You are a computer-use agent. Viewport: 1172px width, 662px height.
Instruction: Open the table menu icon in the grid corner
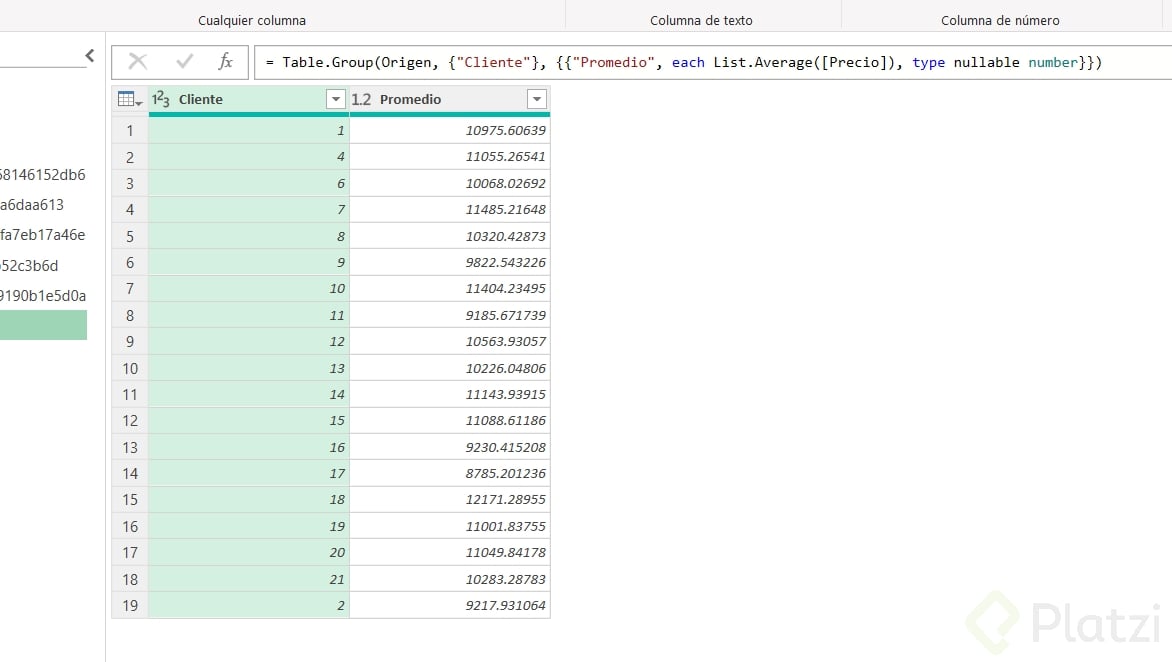[x=130, y=99]
